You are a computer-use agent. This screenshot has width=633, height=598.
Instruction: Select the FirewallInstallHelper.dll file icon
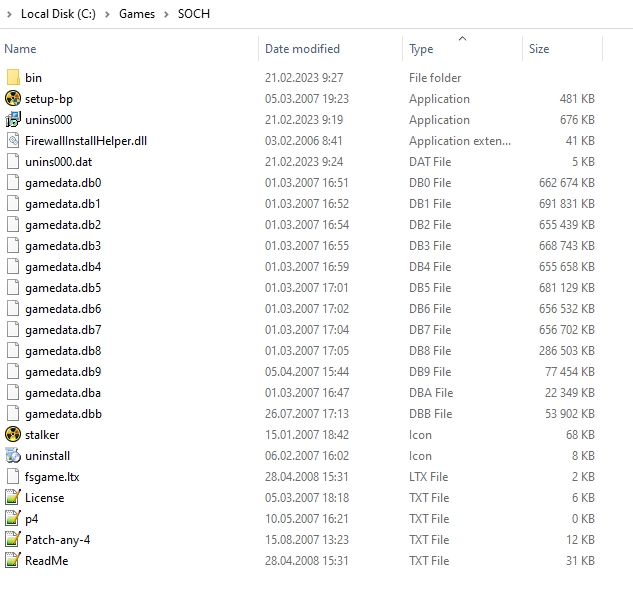13,140
